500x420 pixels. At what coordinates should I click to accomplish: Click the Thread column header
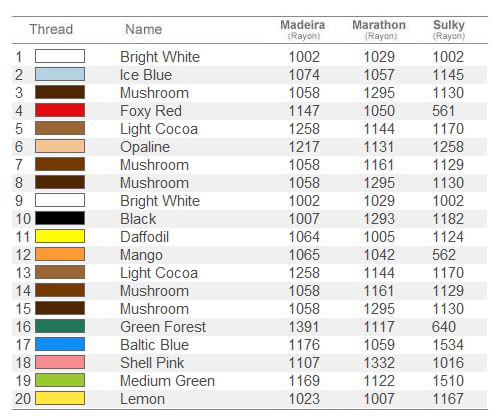[x=51, y=29]
